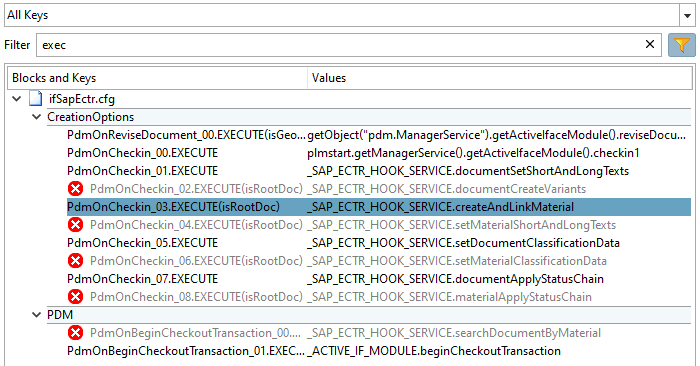The width and height of the screenshot is (700, 366).
Task: Collapse the ifSapEctr.cfg tree node
Action: pyautogui.click(x=17, y=99)
